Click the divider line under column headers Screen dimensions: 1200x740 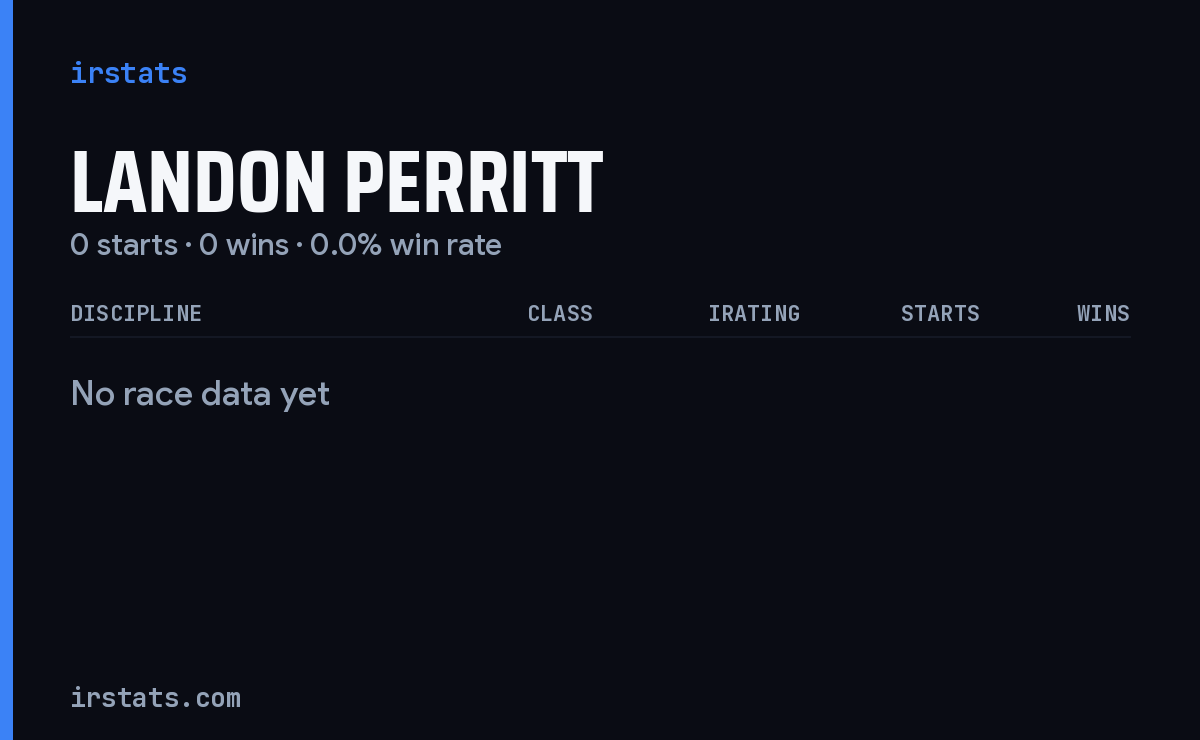(x=600, y=337)
